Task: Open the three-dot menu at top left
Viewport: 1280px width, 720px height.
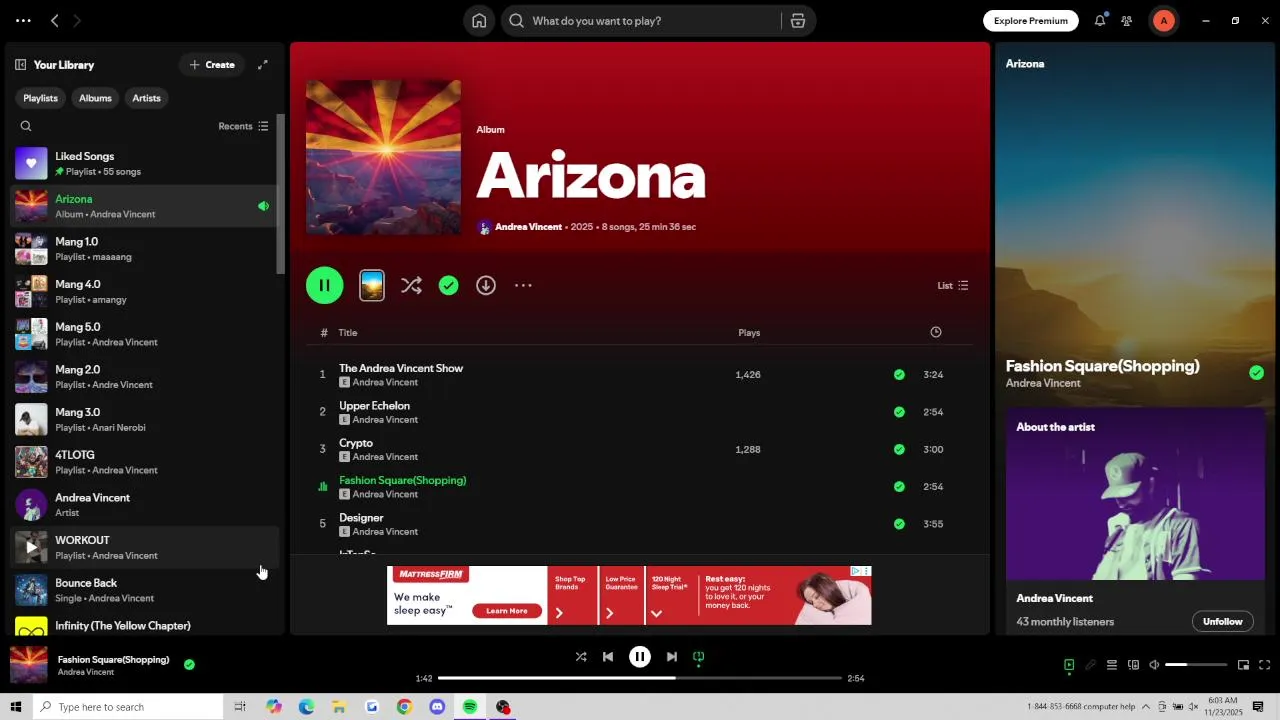Action: pos(23,20)
